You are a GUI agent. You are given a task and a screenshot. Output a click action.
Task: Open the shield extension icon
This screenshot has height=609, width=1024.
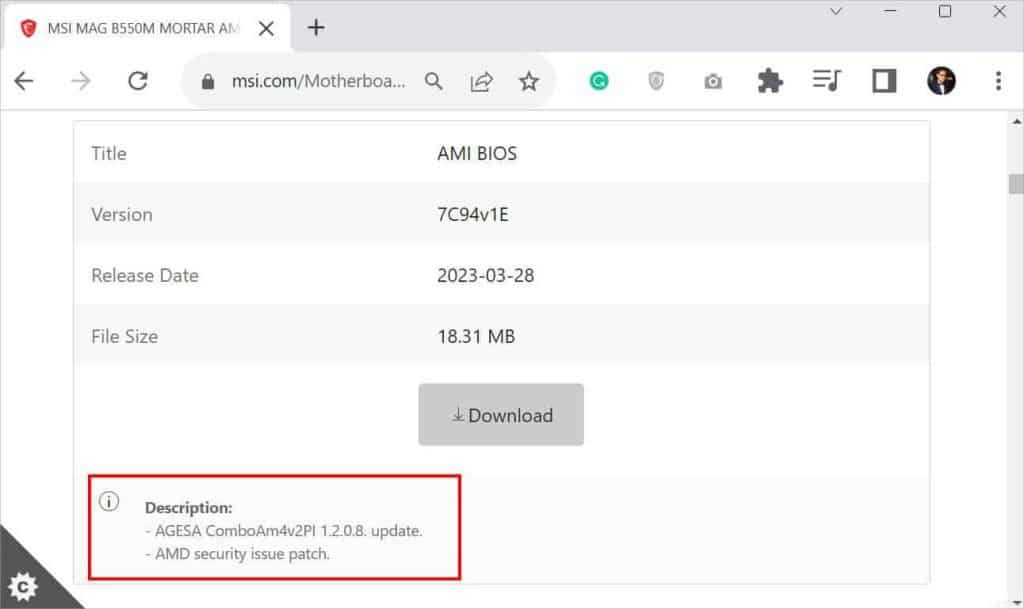tap(656, 81)
